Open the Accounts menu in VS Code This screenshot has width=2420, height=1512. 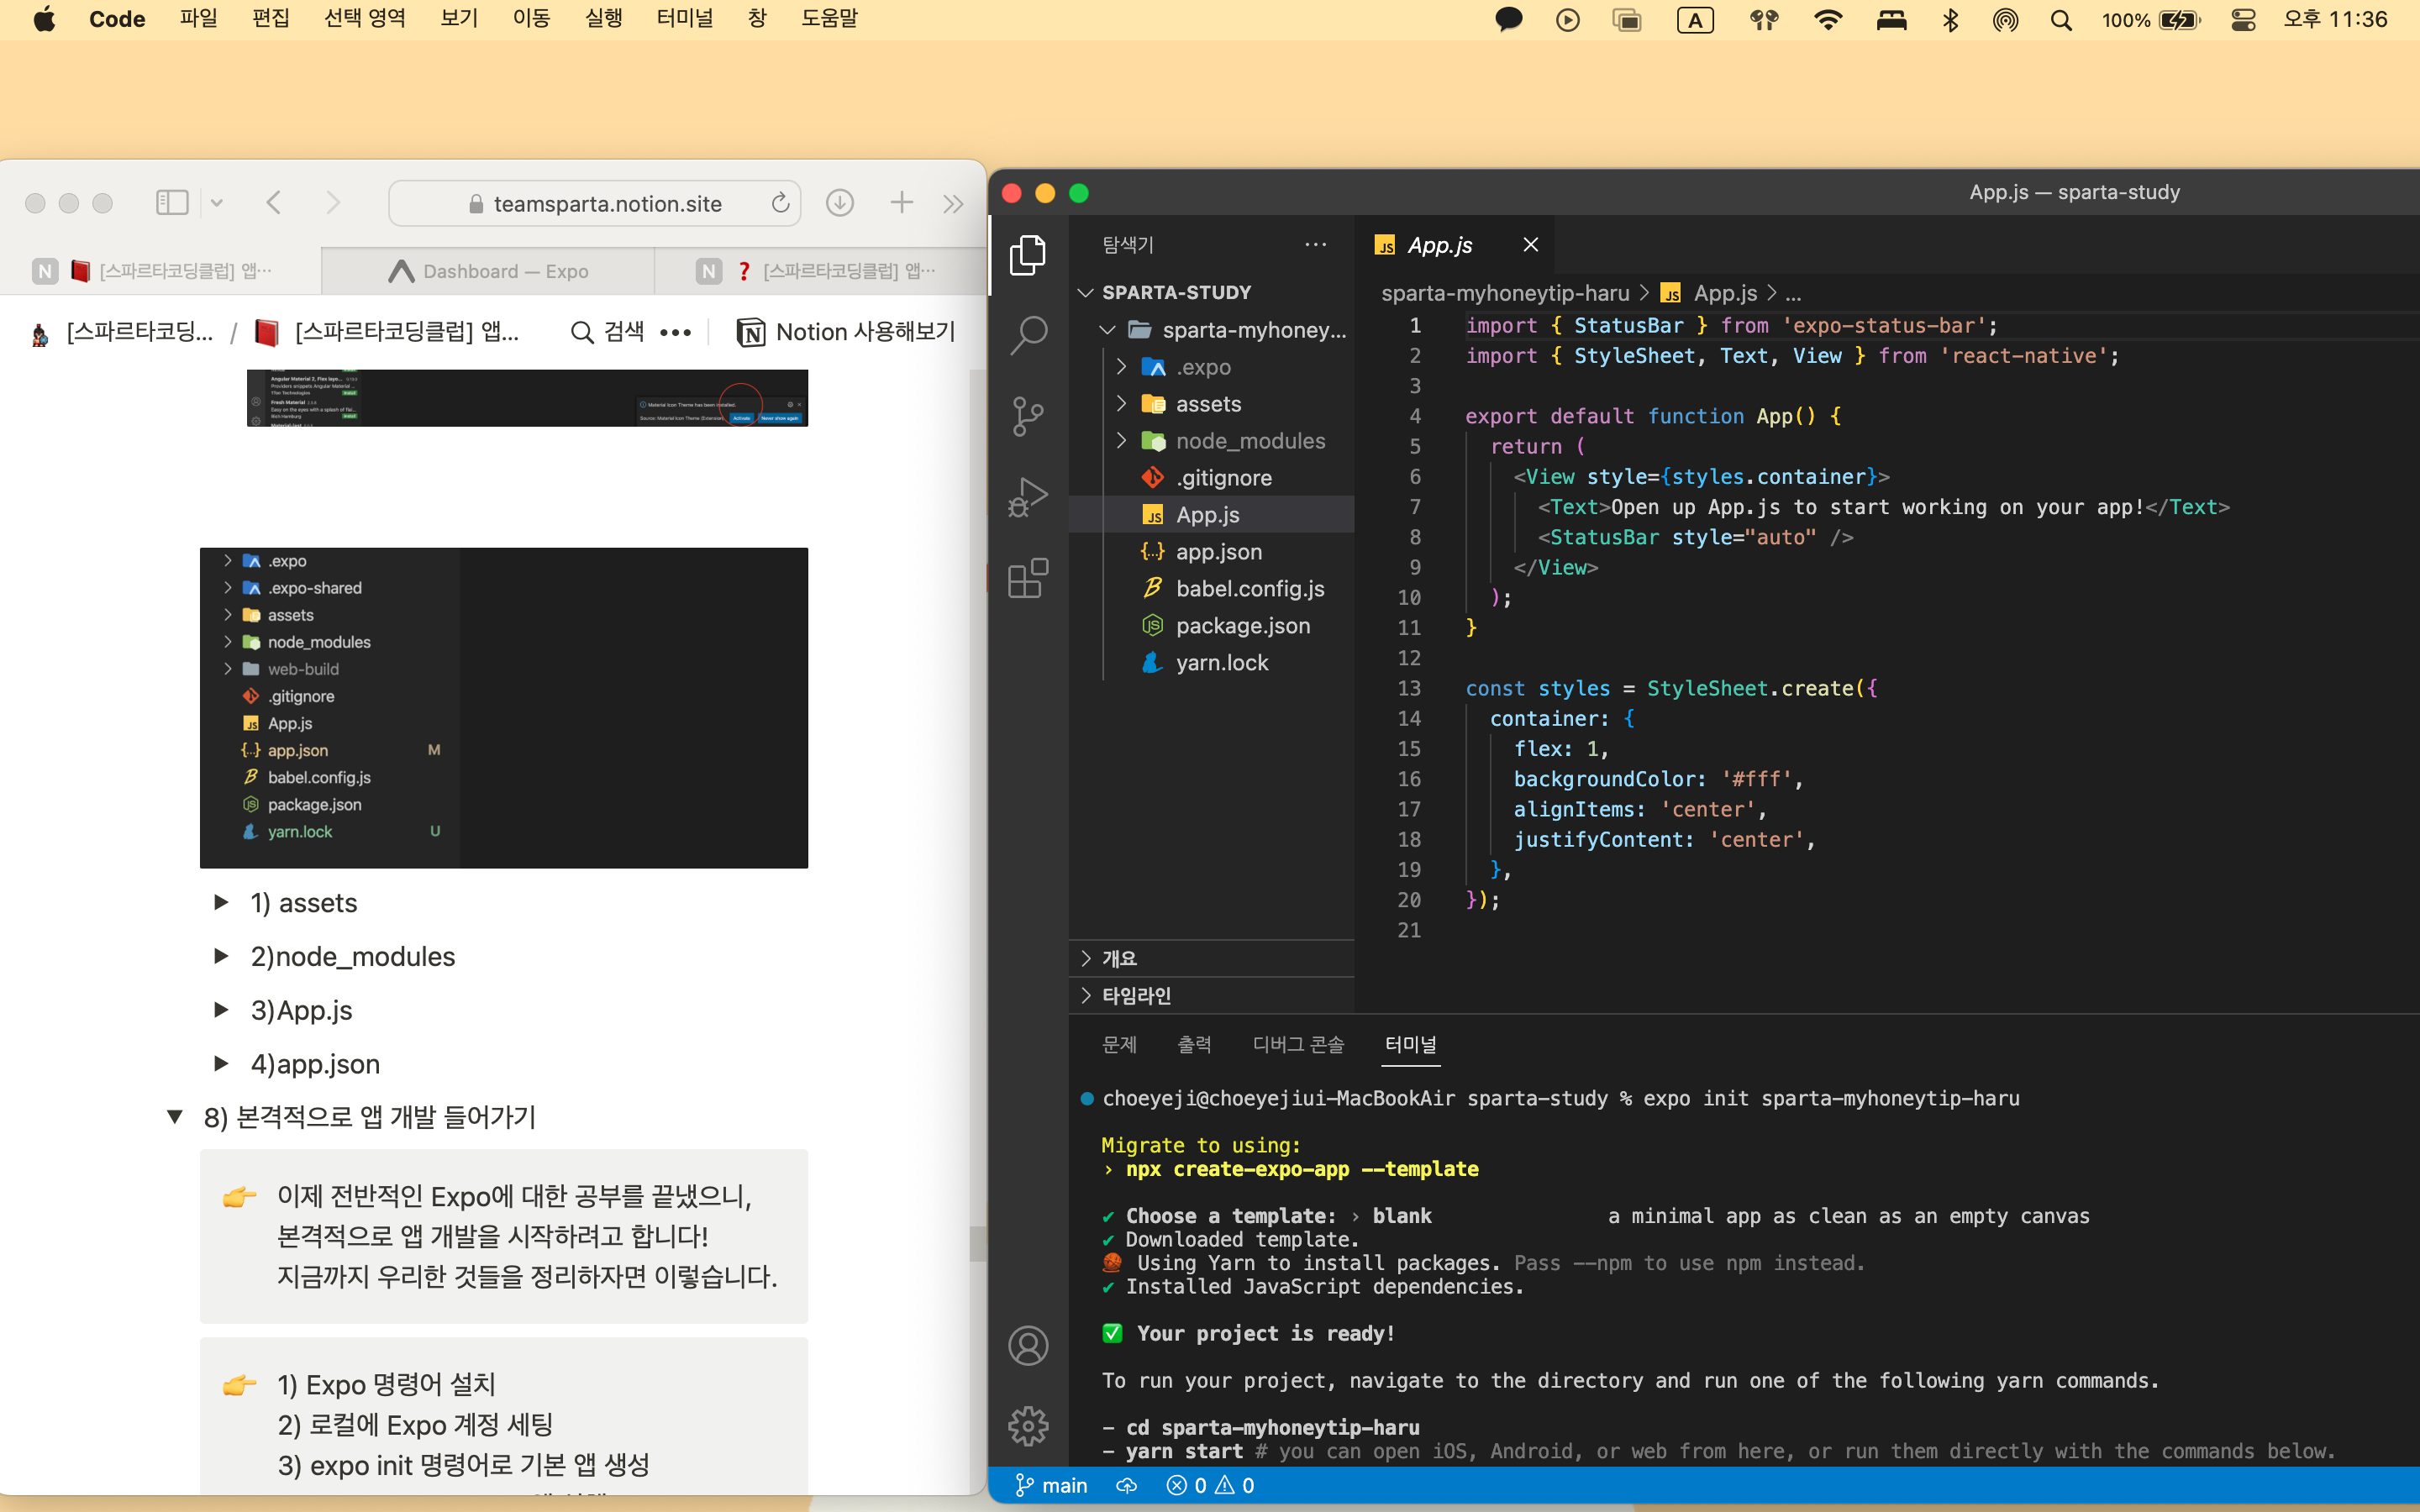point(1028,1345)
